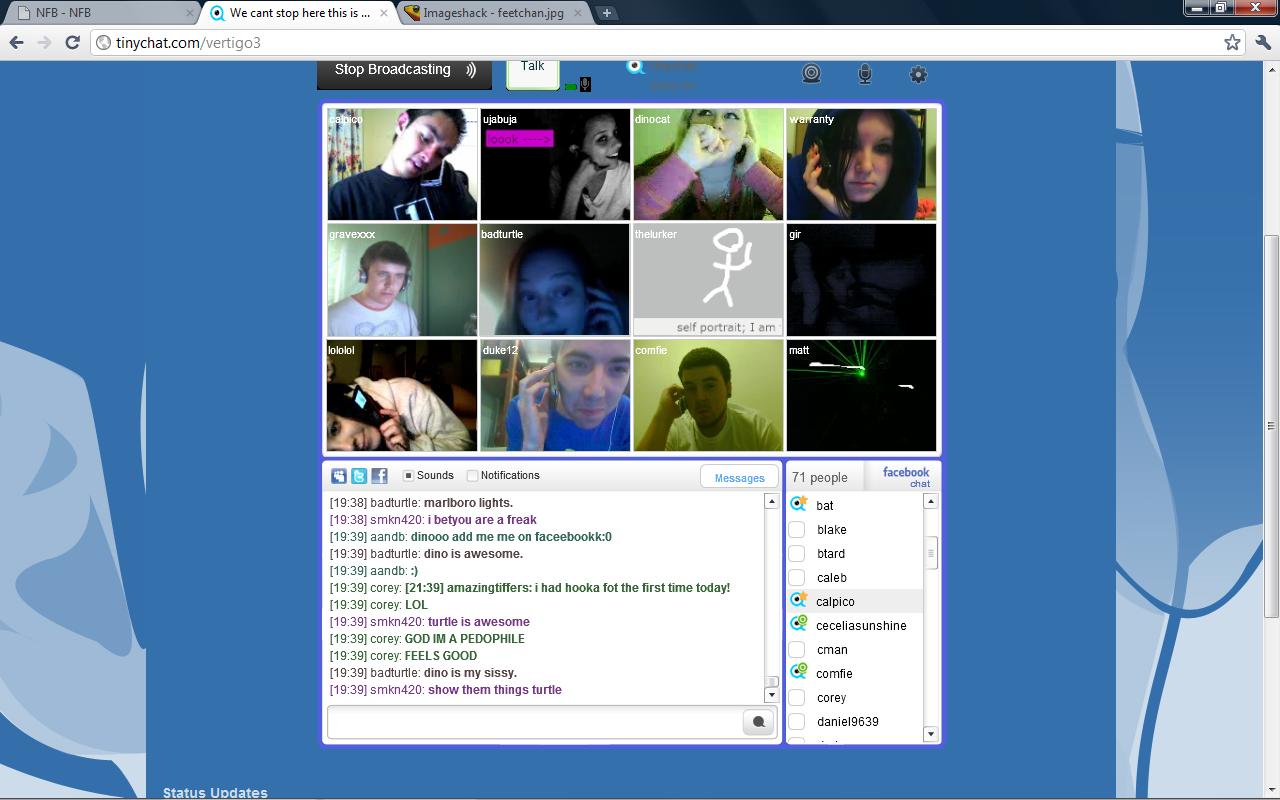Click the user list scrollbar thumb
The height and width of the screenshot is (800, 1280).
click(x=931, y=553)
